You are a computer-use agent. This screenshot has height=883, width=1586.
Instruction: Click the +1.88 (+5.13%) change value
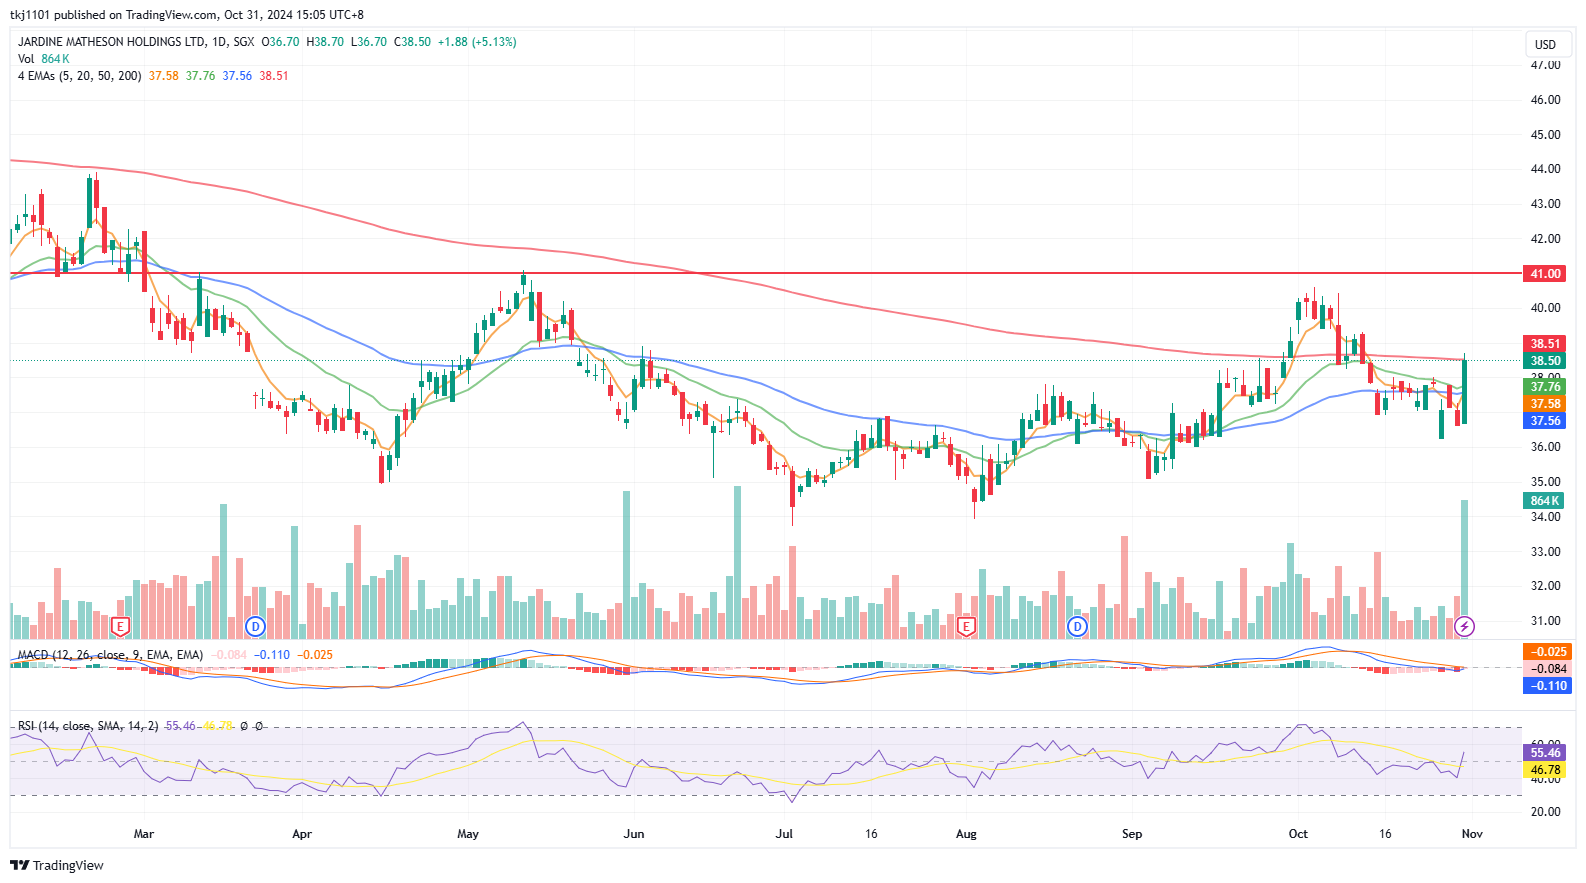point(477,42)
